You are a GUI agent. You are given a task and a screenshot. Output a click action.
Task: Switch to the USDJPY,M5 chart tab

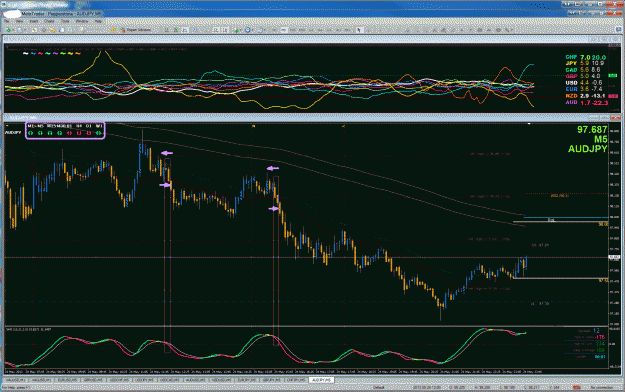click(x=144, y=380)
